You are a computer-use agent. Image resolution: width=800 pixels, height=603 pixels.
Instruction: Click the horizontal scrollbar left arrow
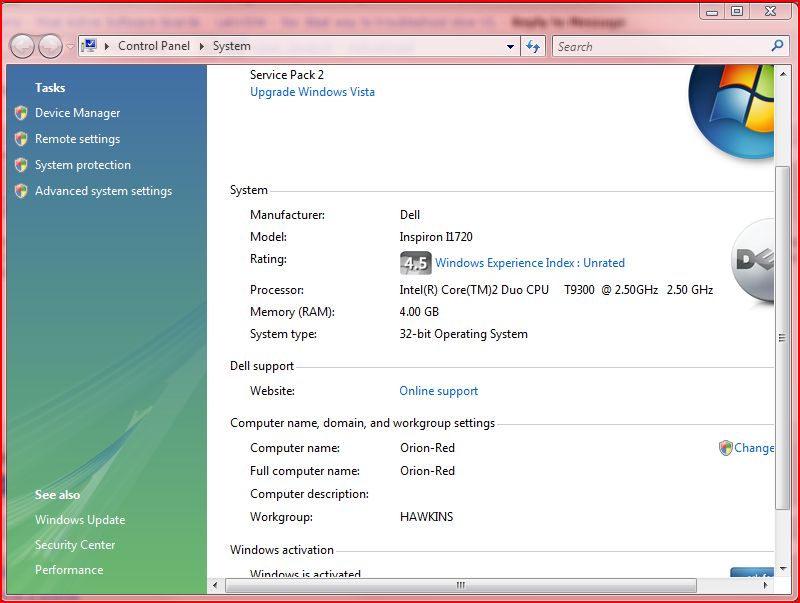(x=215, y=585)
